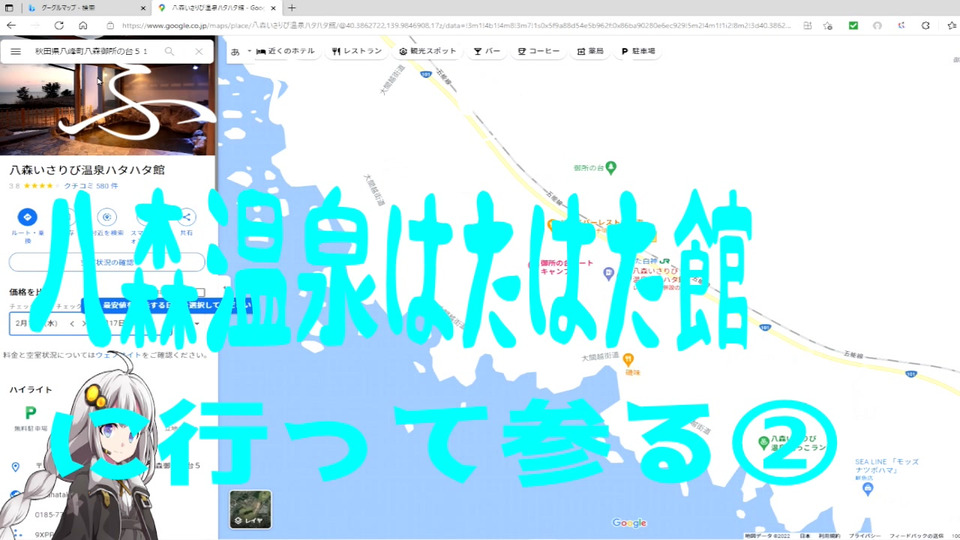Open プライバシー footer link
Screen dimensions: 960x540
coord(864,536)
